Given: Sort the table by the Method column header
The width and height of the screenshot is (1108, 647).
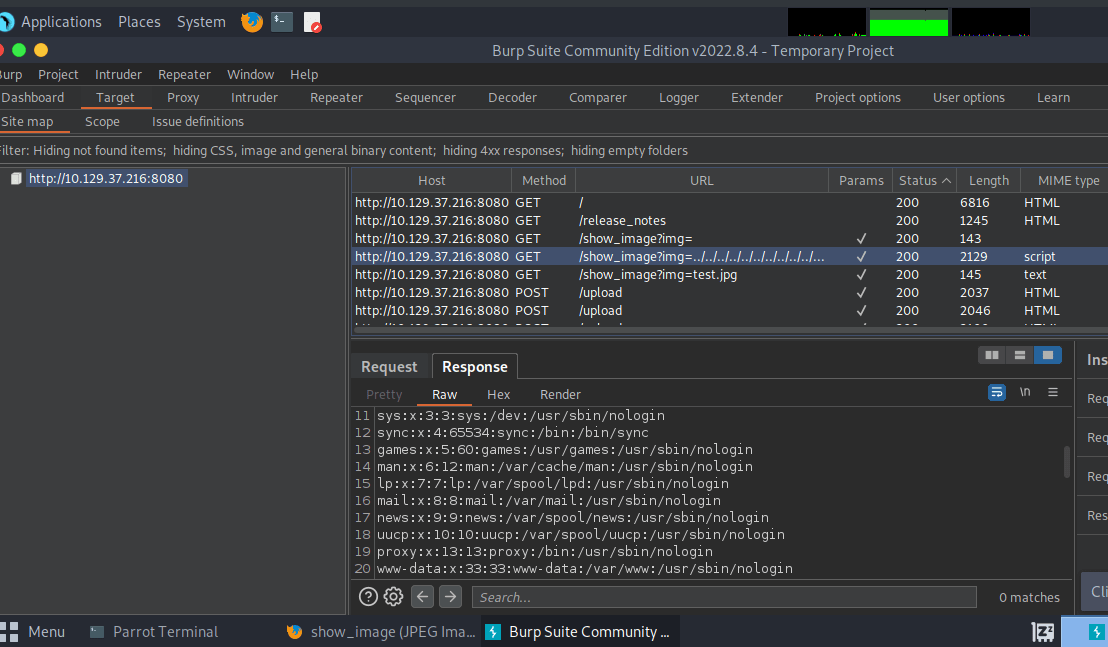Looking at the screenshot, I should click(543, 181).
